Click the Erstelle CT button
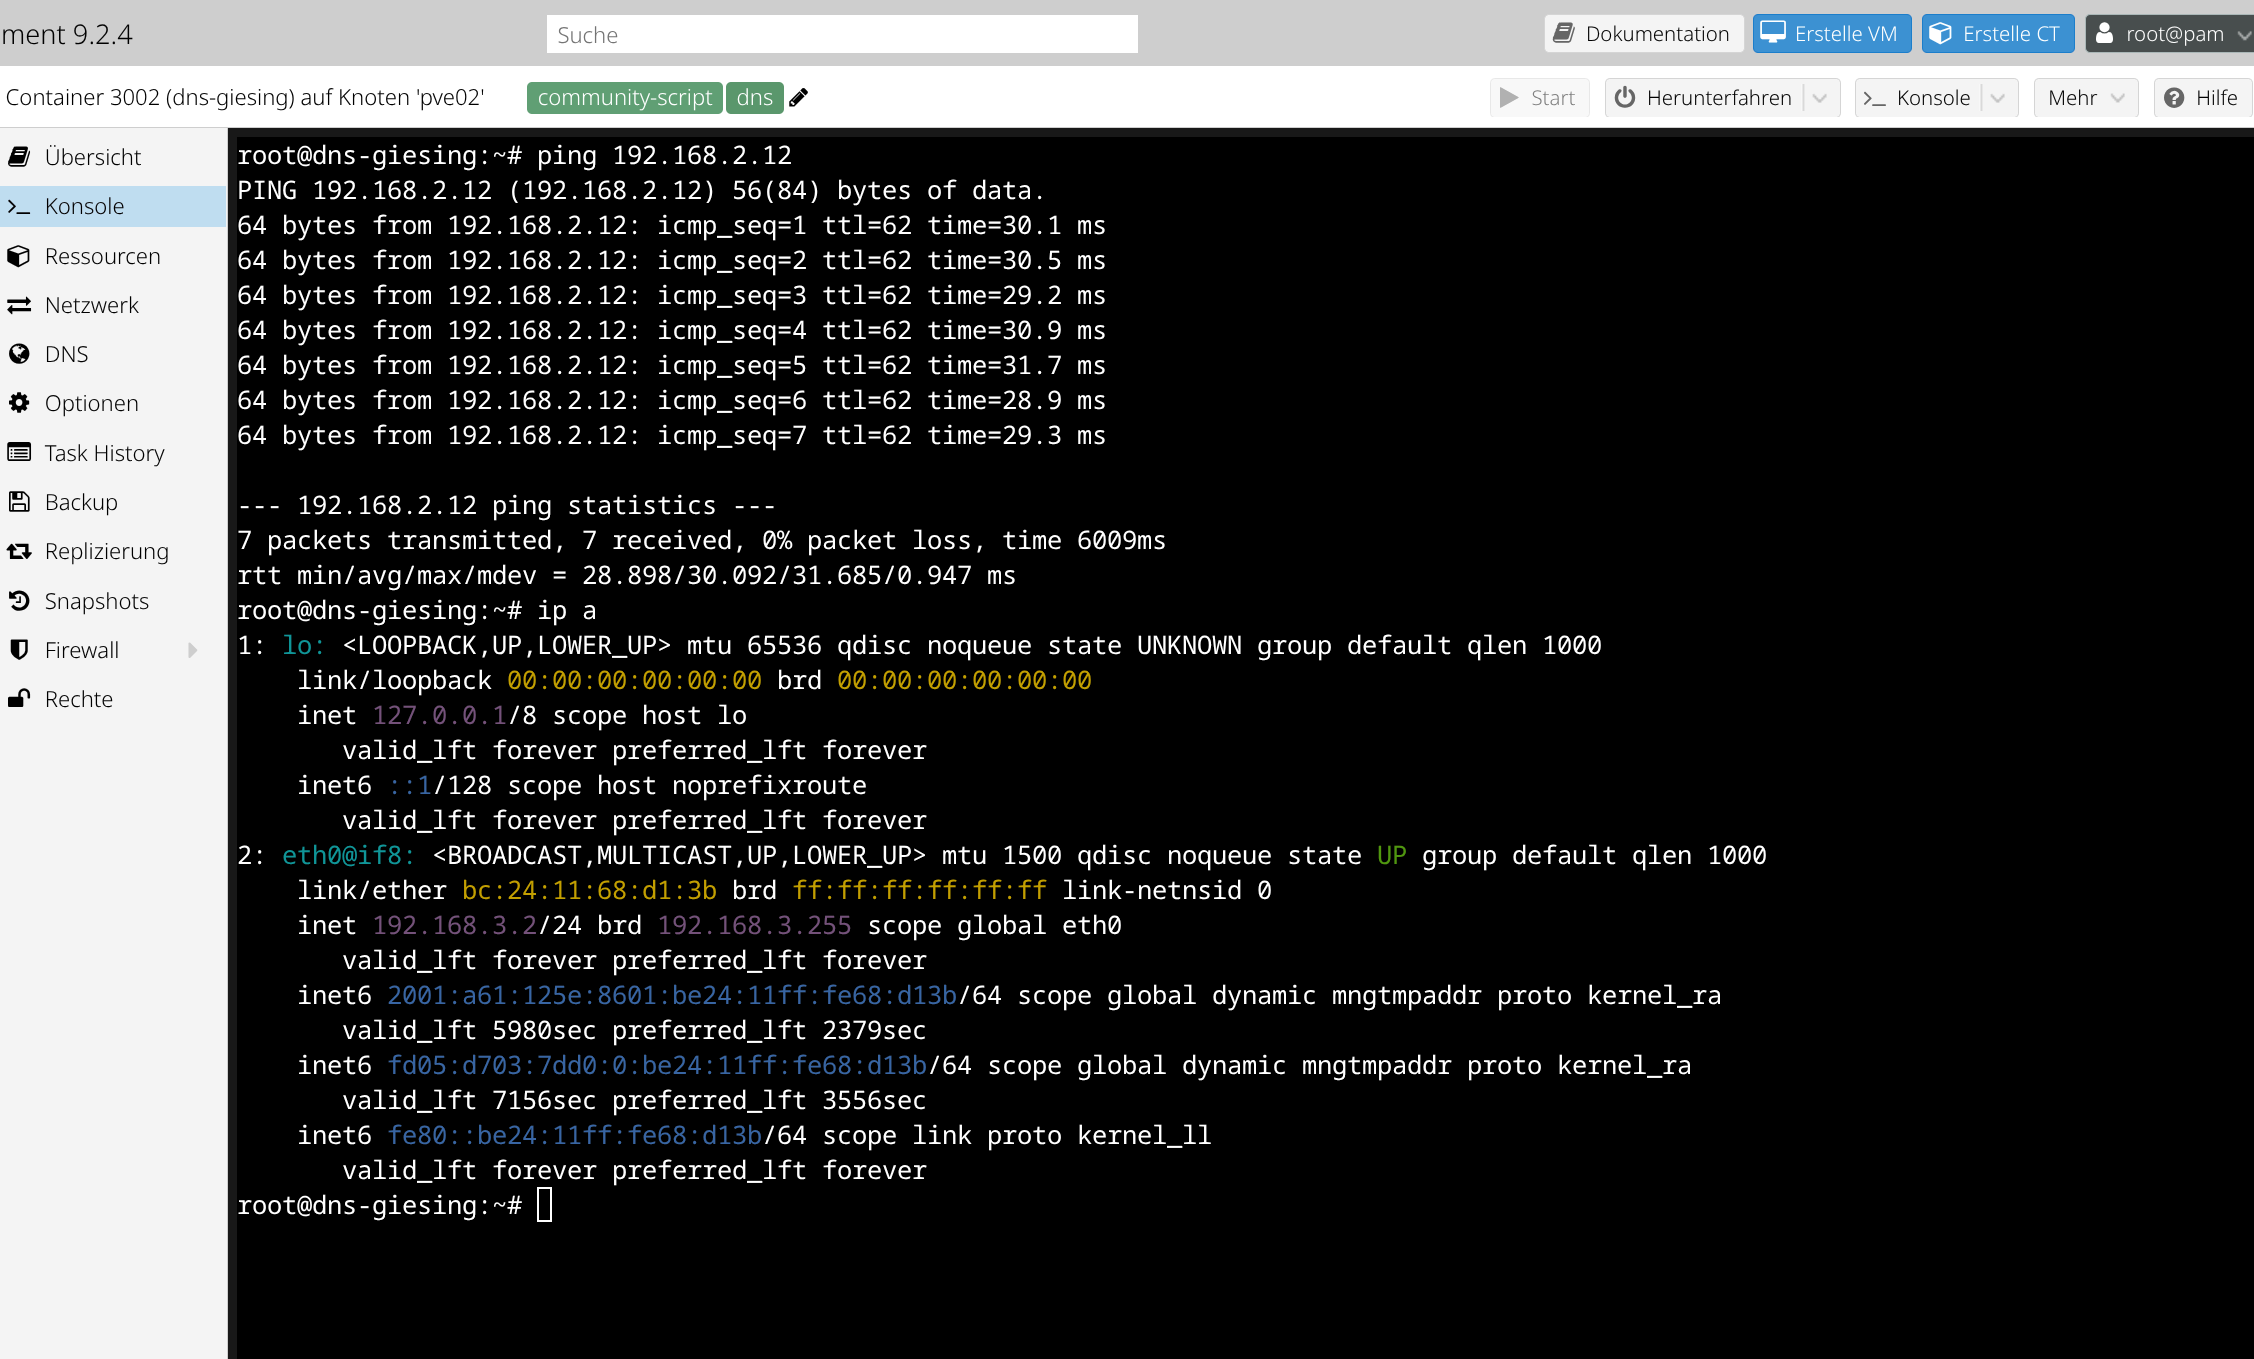 [x=1997, y=33]
